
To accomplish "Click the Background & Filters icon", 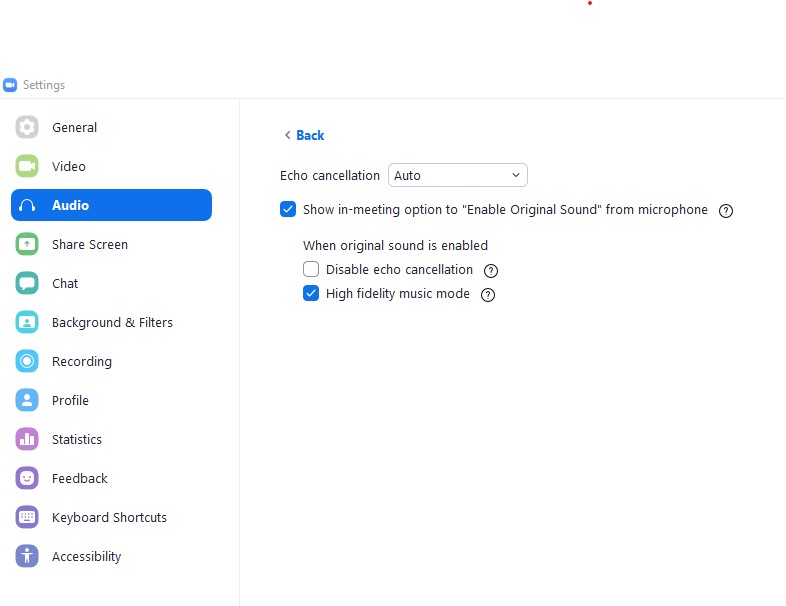I will point(27,322).
